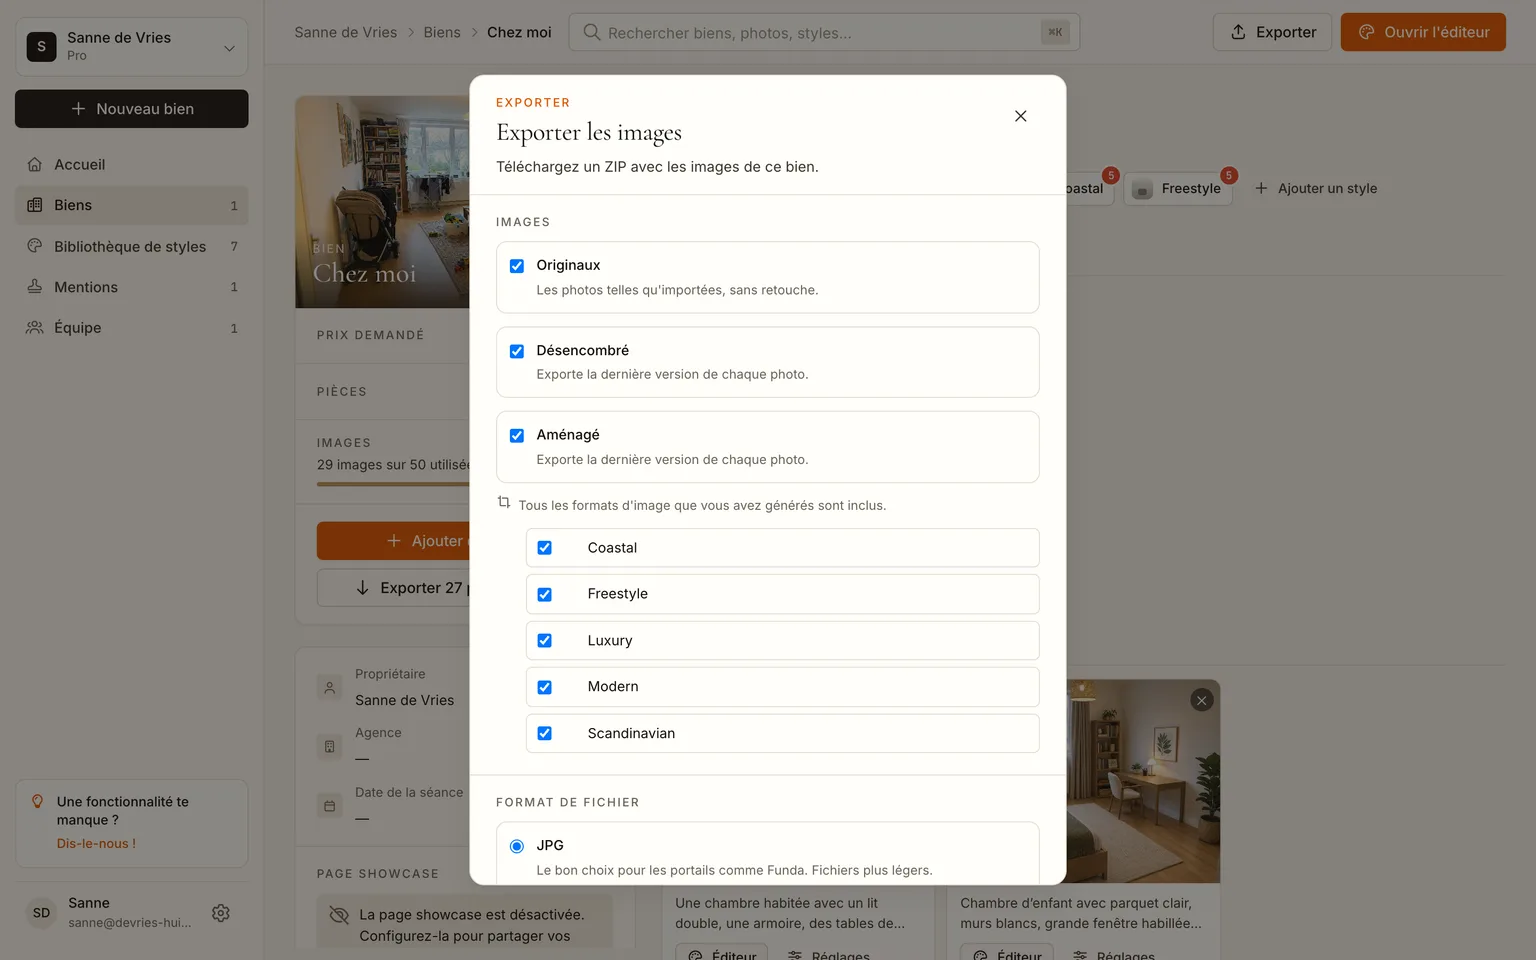The width and height of the screenshot is (1536, 960).
Task: Click the images usage progress bar
Action: click(x=394, y=484)
